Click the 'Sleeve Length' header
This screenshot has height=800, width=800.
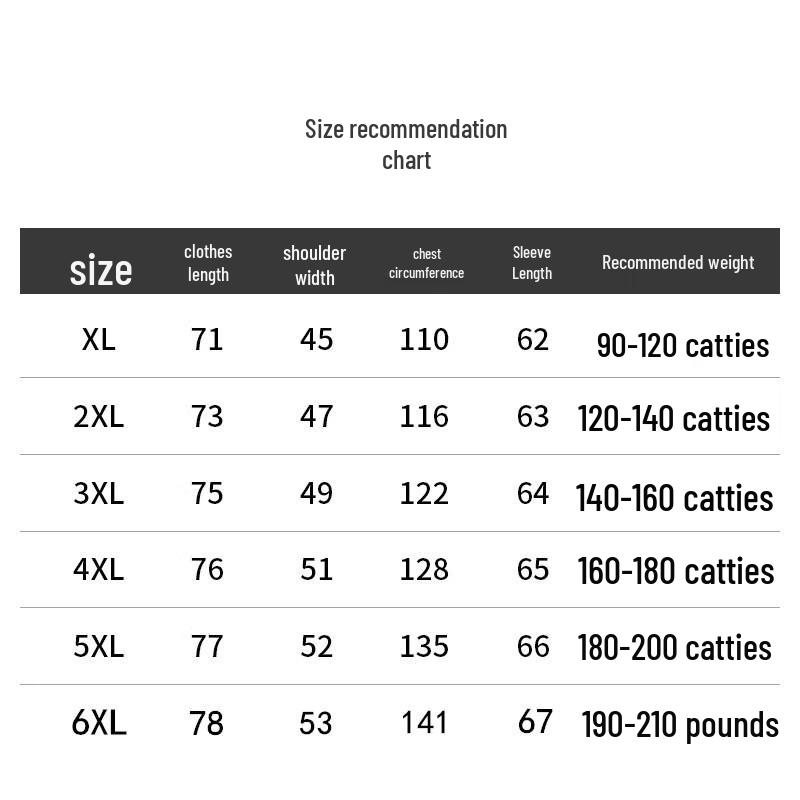point(532,263)
